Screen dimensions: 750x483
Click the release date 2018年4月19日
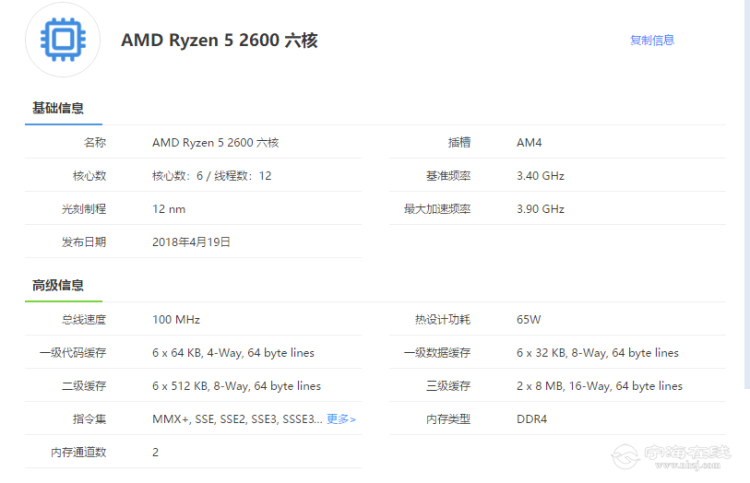(191, 242)
